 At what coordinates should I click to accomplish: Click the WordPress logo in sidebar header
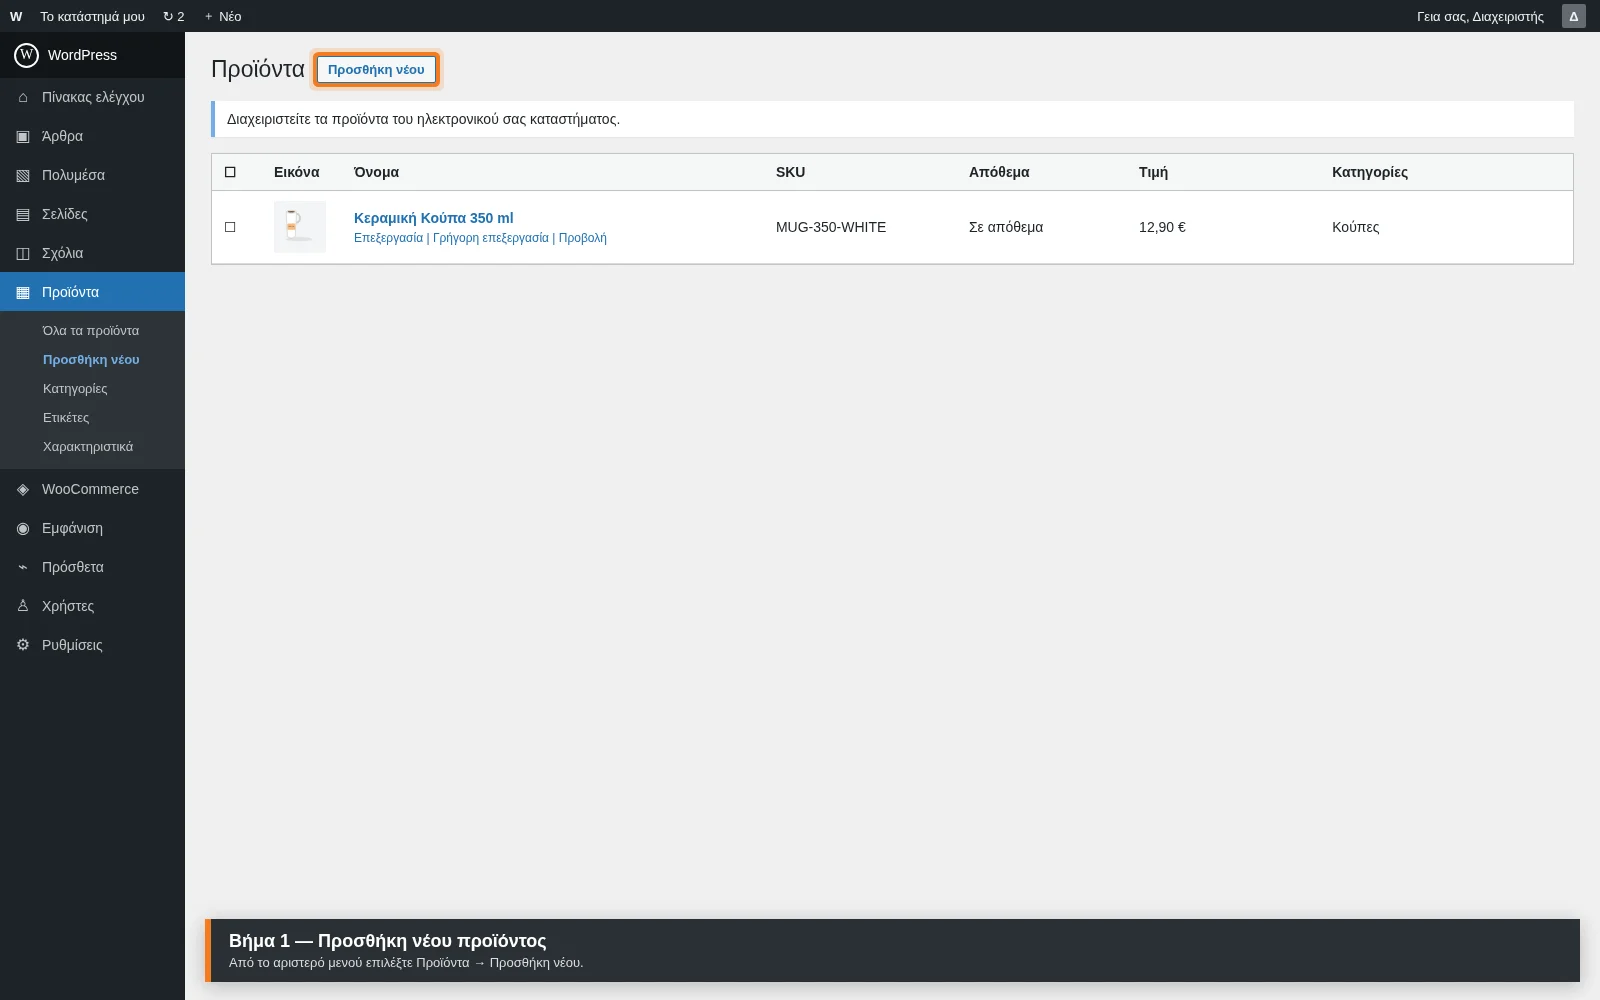(x=27, y=55)
